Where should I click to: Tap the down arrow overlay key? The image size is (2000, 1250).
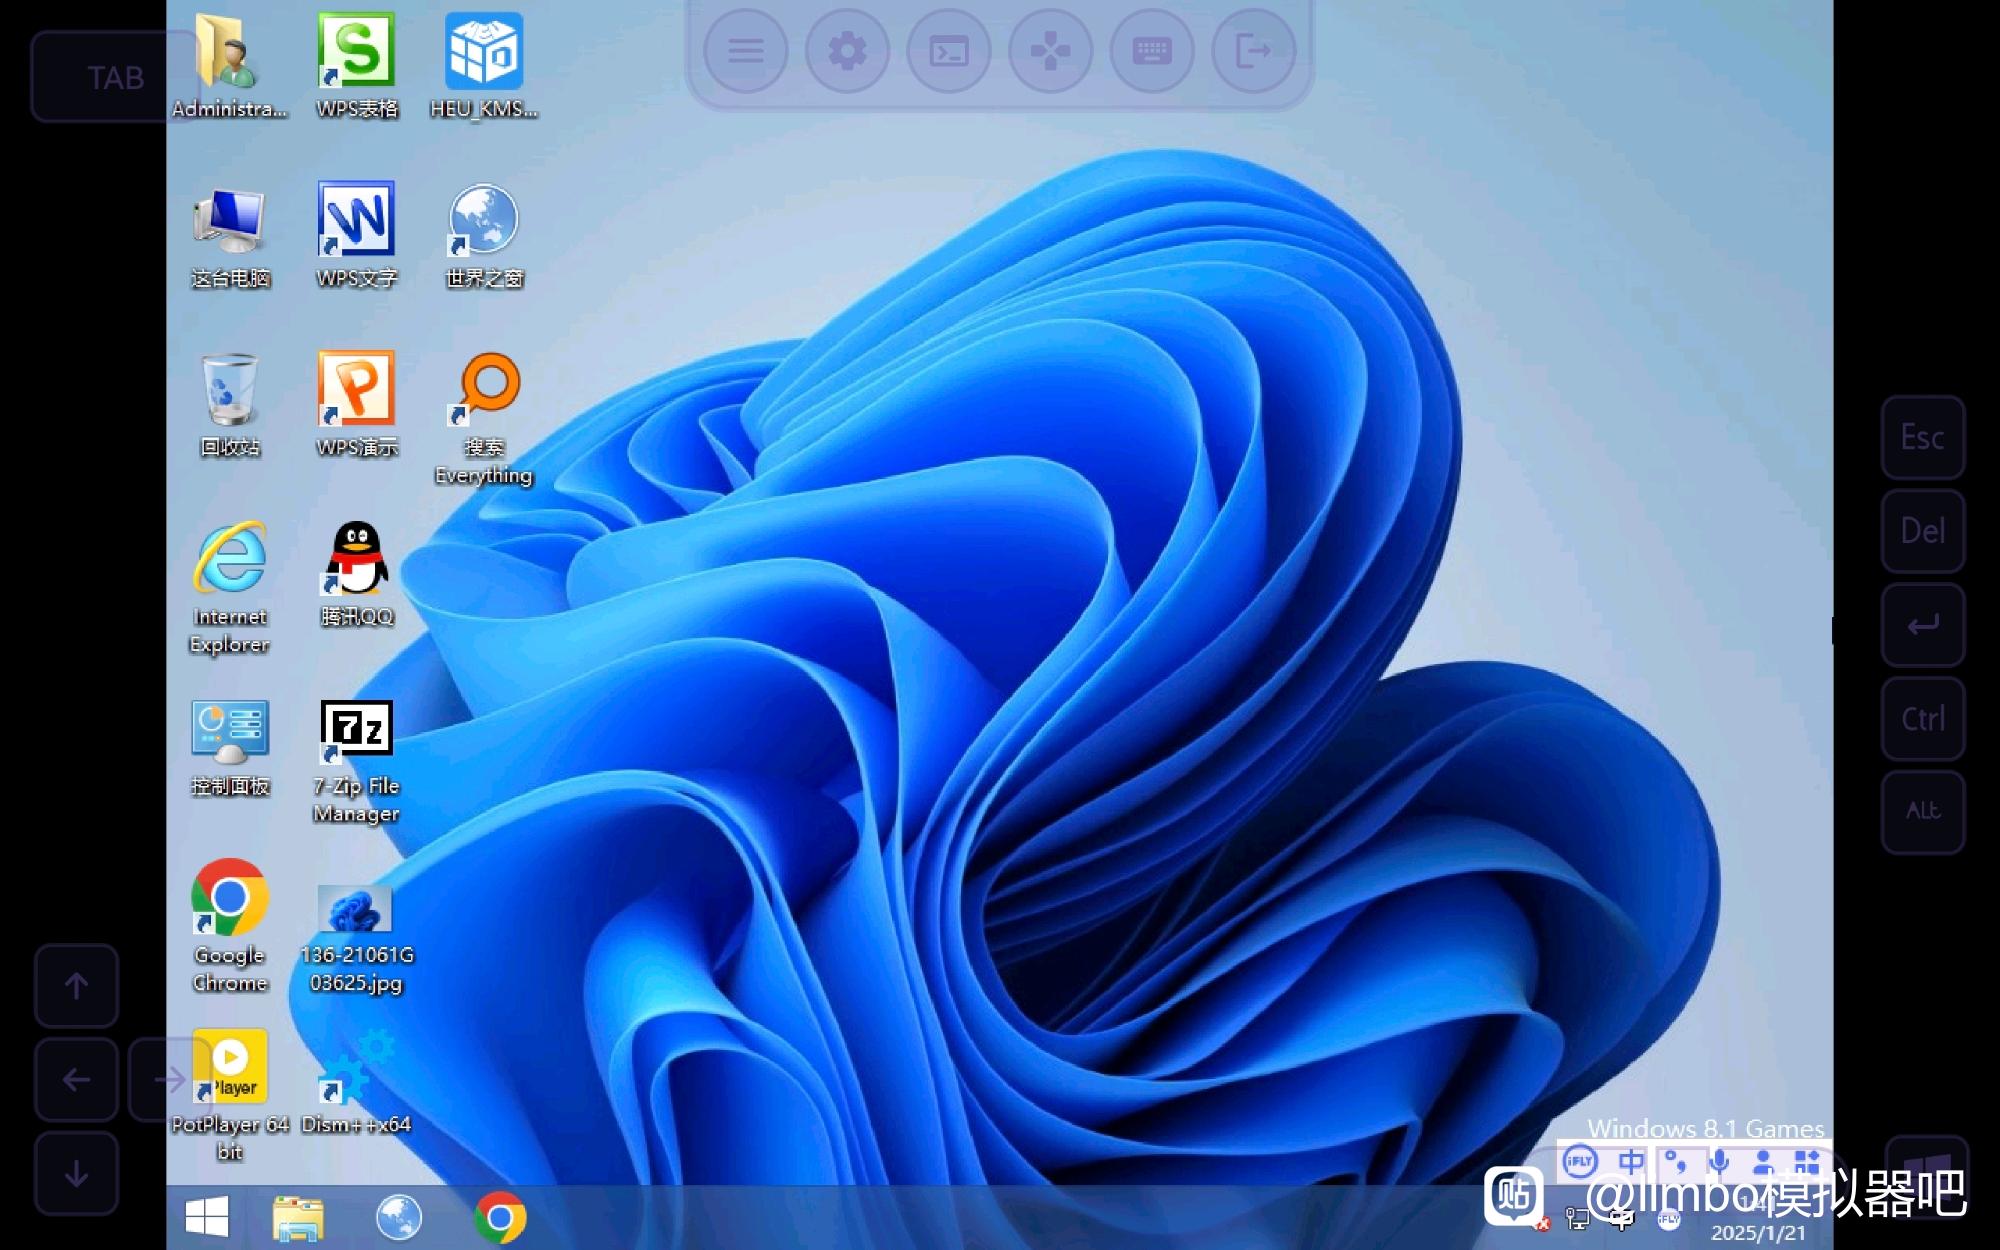pos(77,1174)
